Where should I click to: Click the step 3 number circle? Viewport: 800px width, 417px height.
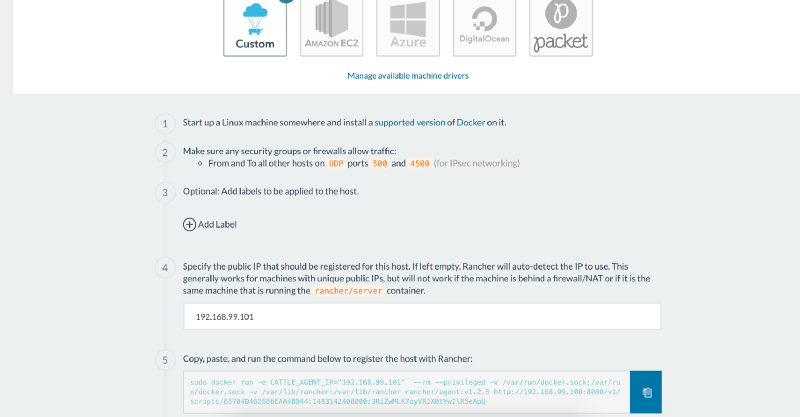pyautogui.click(x=165, y=192)
